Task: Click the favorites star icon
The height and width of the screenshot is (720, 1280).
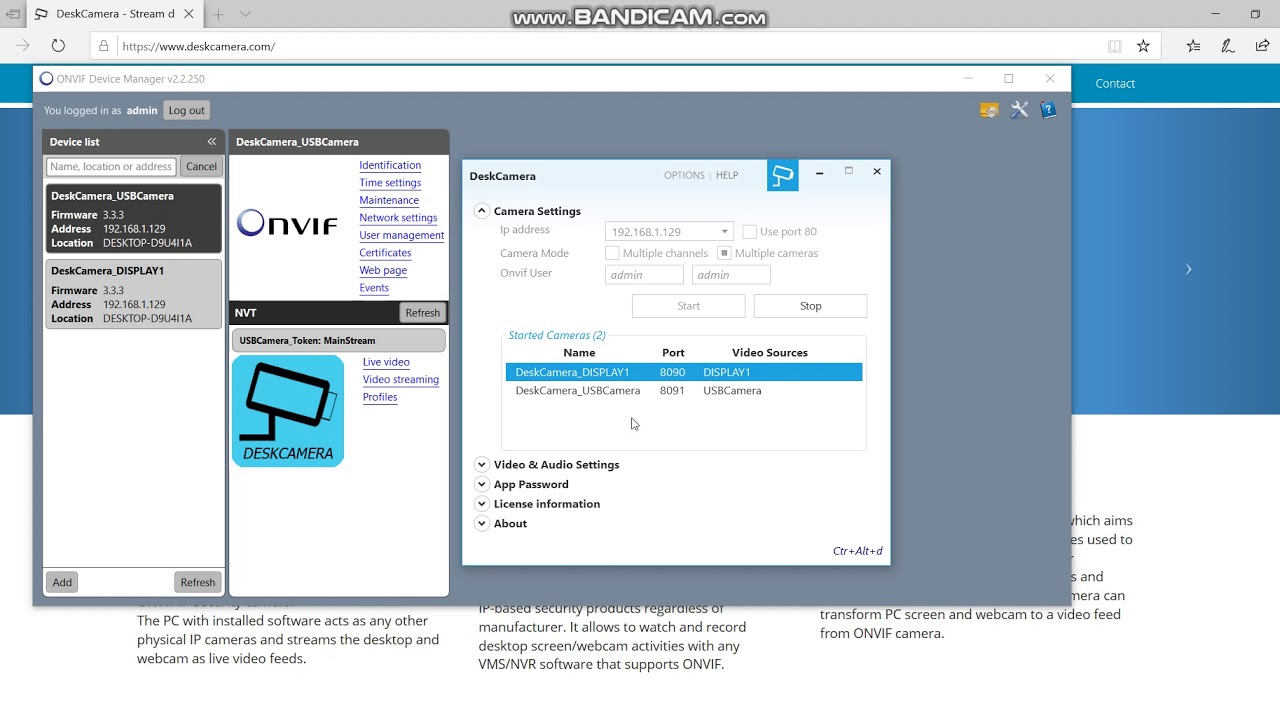Action: (x=1143, y=46)
